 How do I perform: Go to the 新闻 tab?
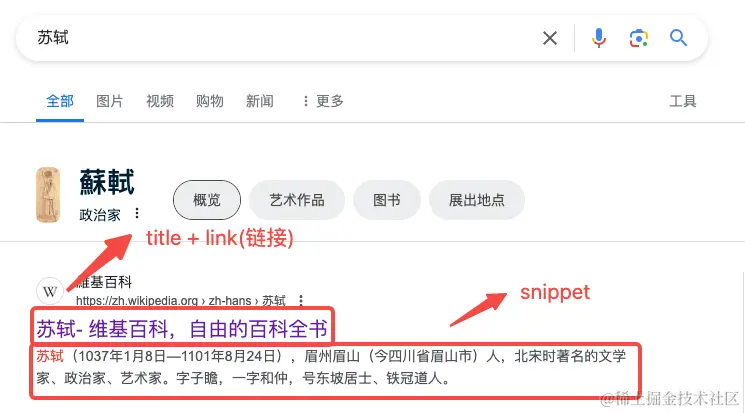(259, 101)
